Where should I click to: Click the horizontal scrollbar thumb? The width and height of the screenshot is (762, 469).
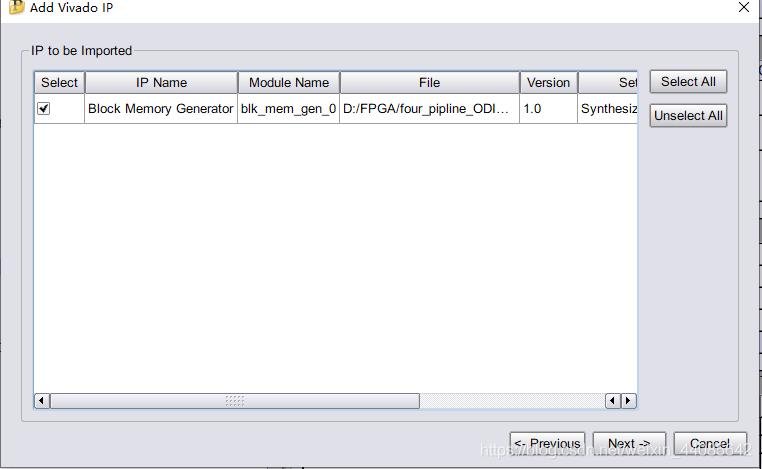pos(235,401)
